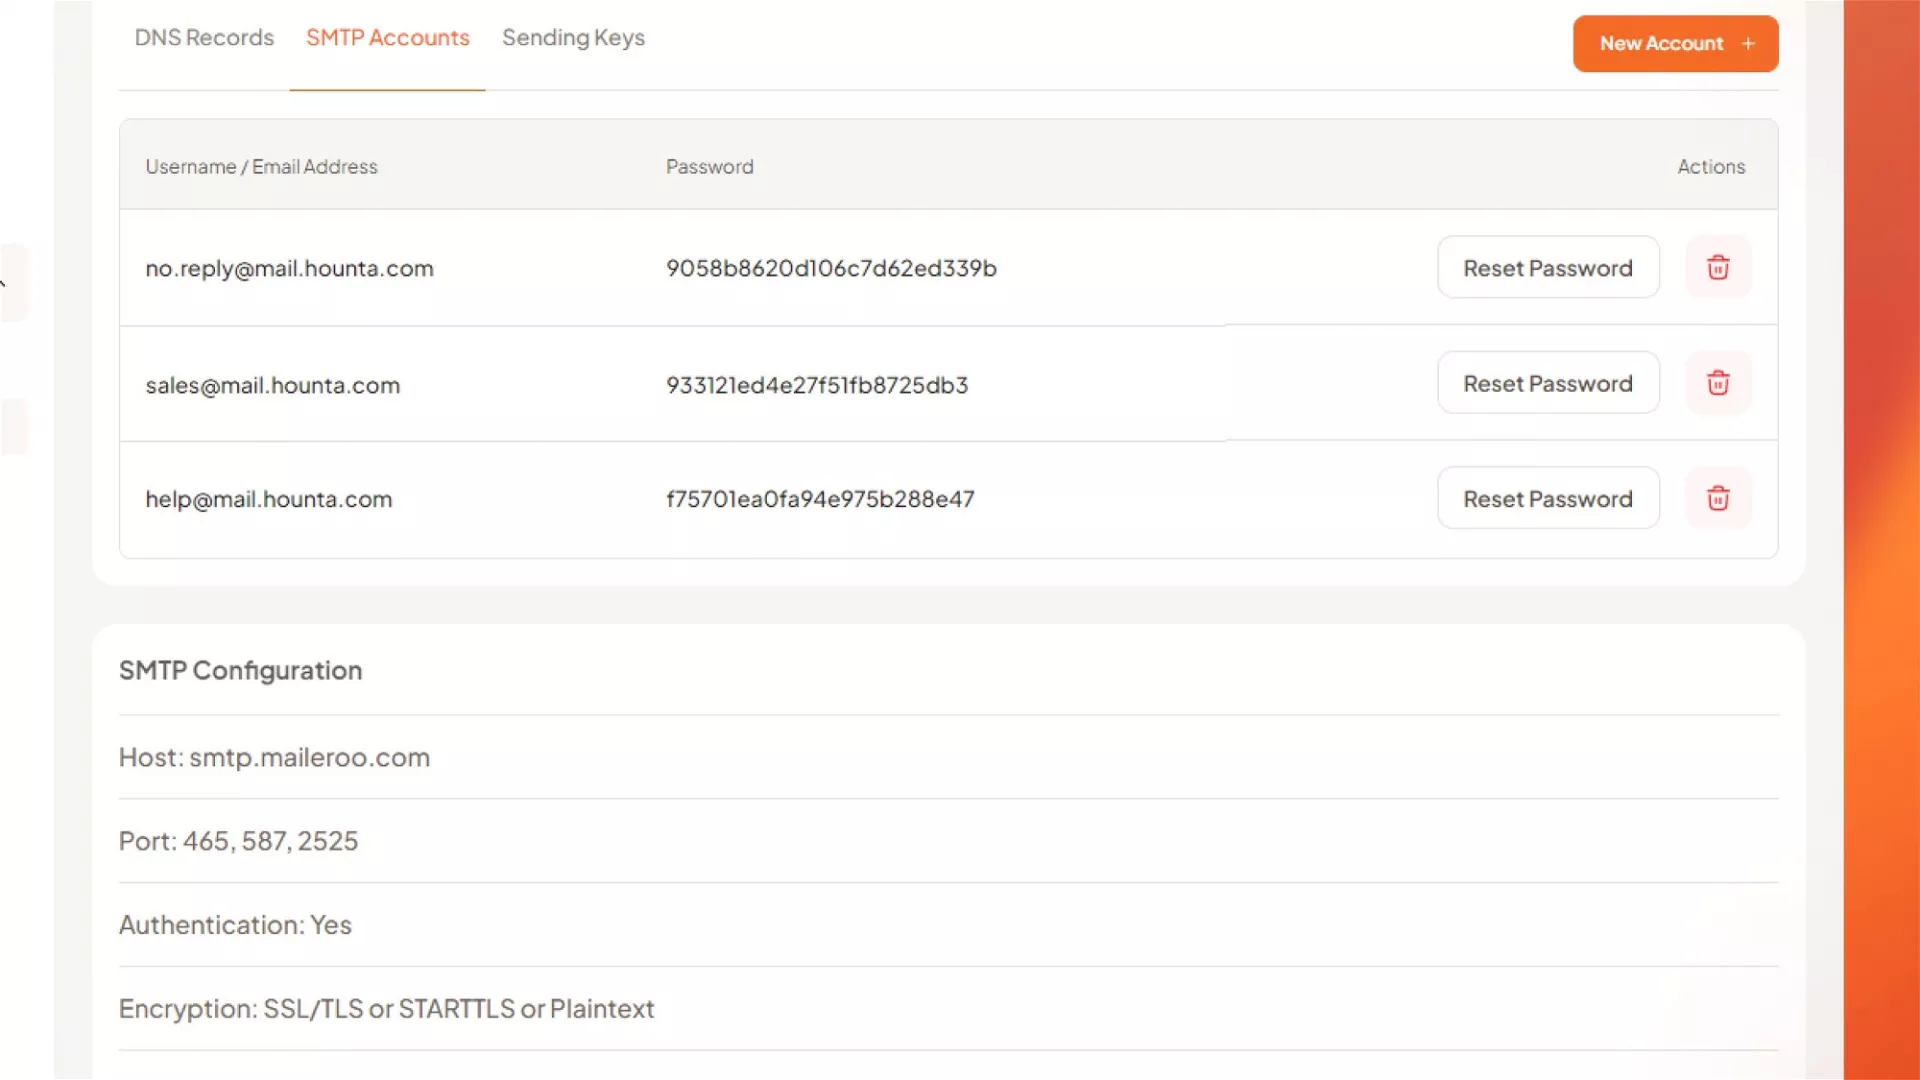The image size is (1920, 1080).
Task: Remove help@mail.hounta.com using trash icon
Action: tap(1718, 498)
